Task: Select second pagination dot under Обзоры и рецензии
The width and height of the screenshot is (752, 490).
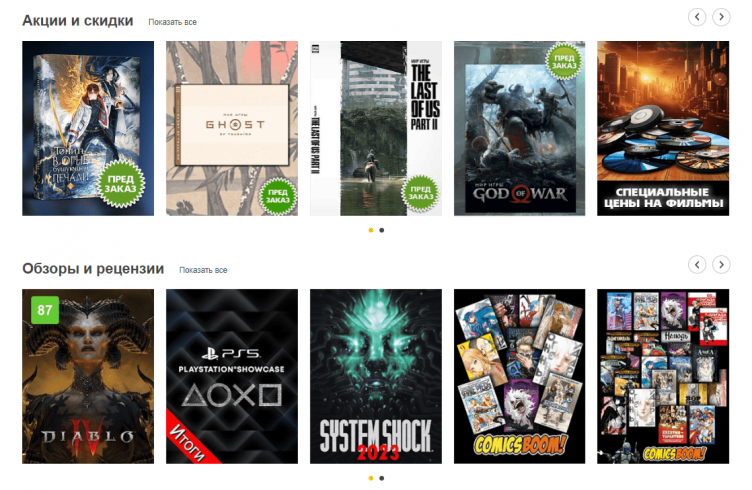Action: click(382, 478)
